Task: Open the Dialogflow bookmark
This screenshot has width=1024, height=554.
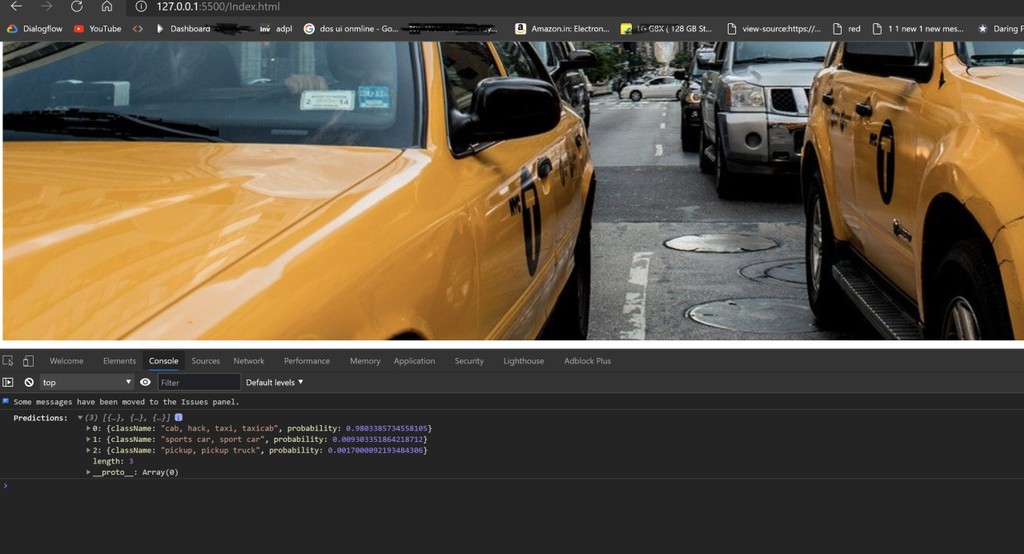Action: [35, 29]
